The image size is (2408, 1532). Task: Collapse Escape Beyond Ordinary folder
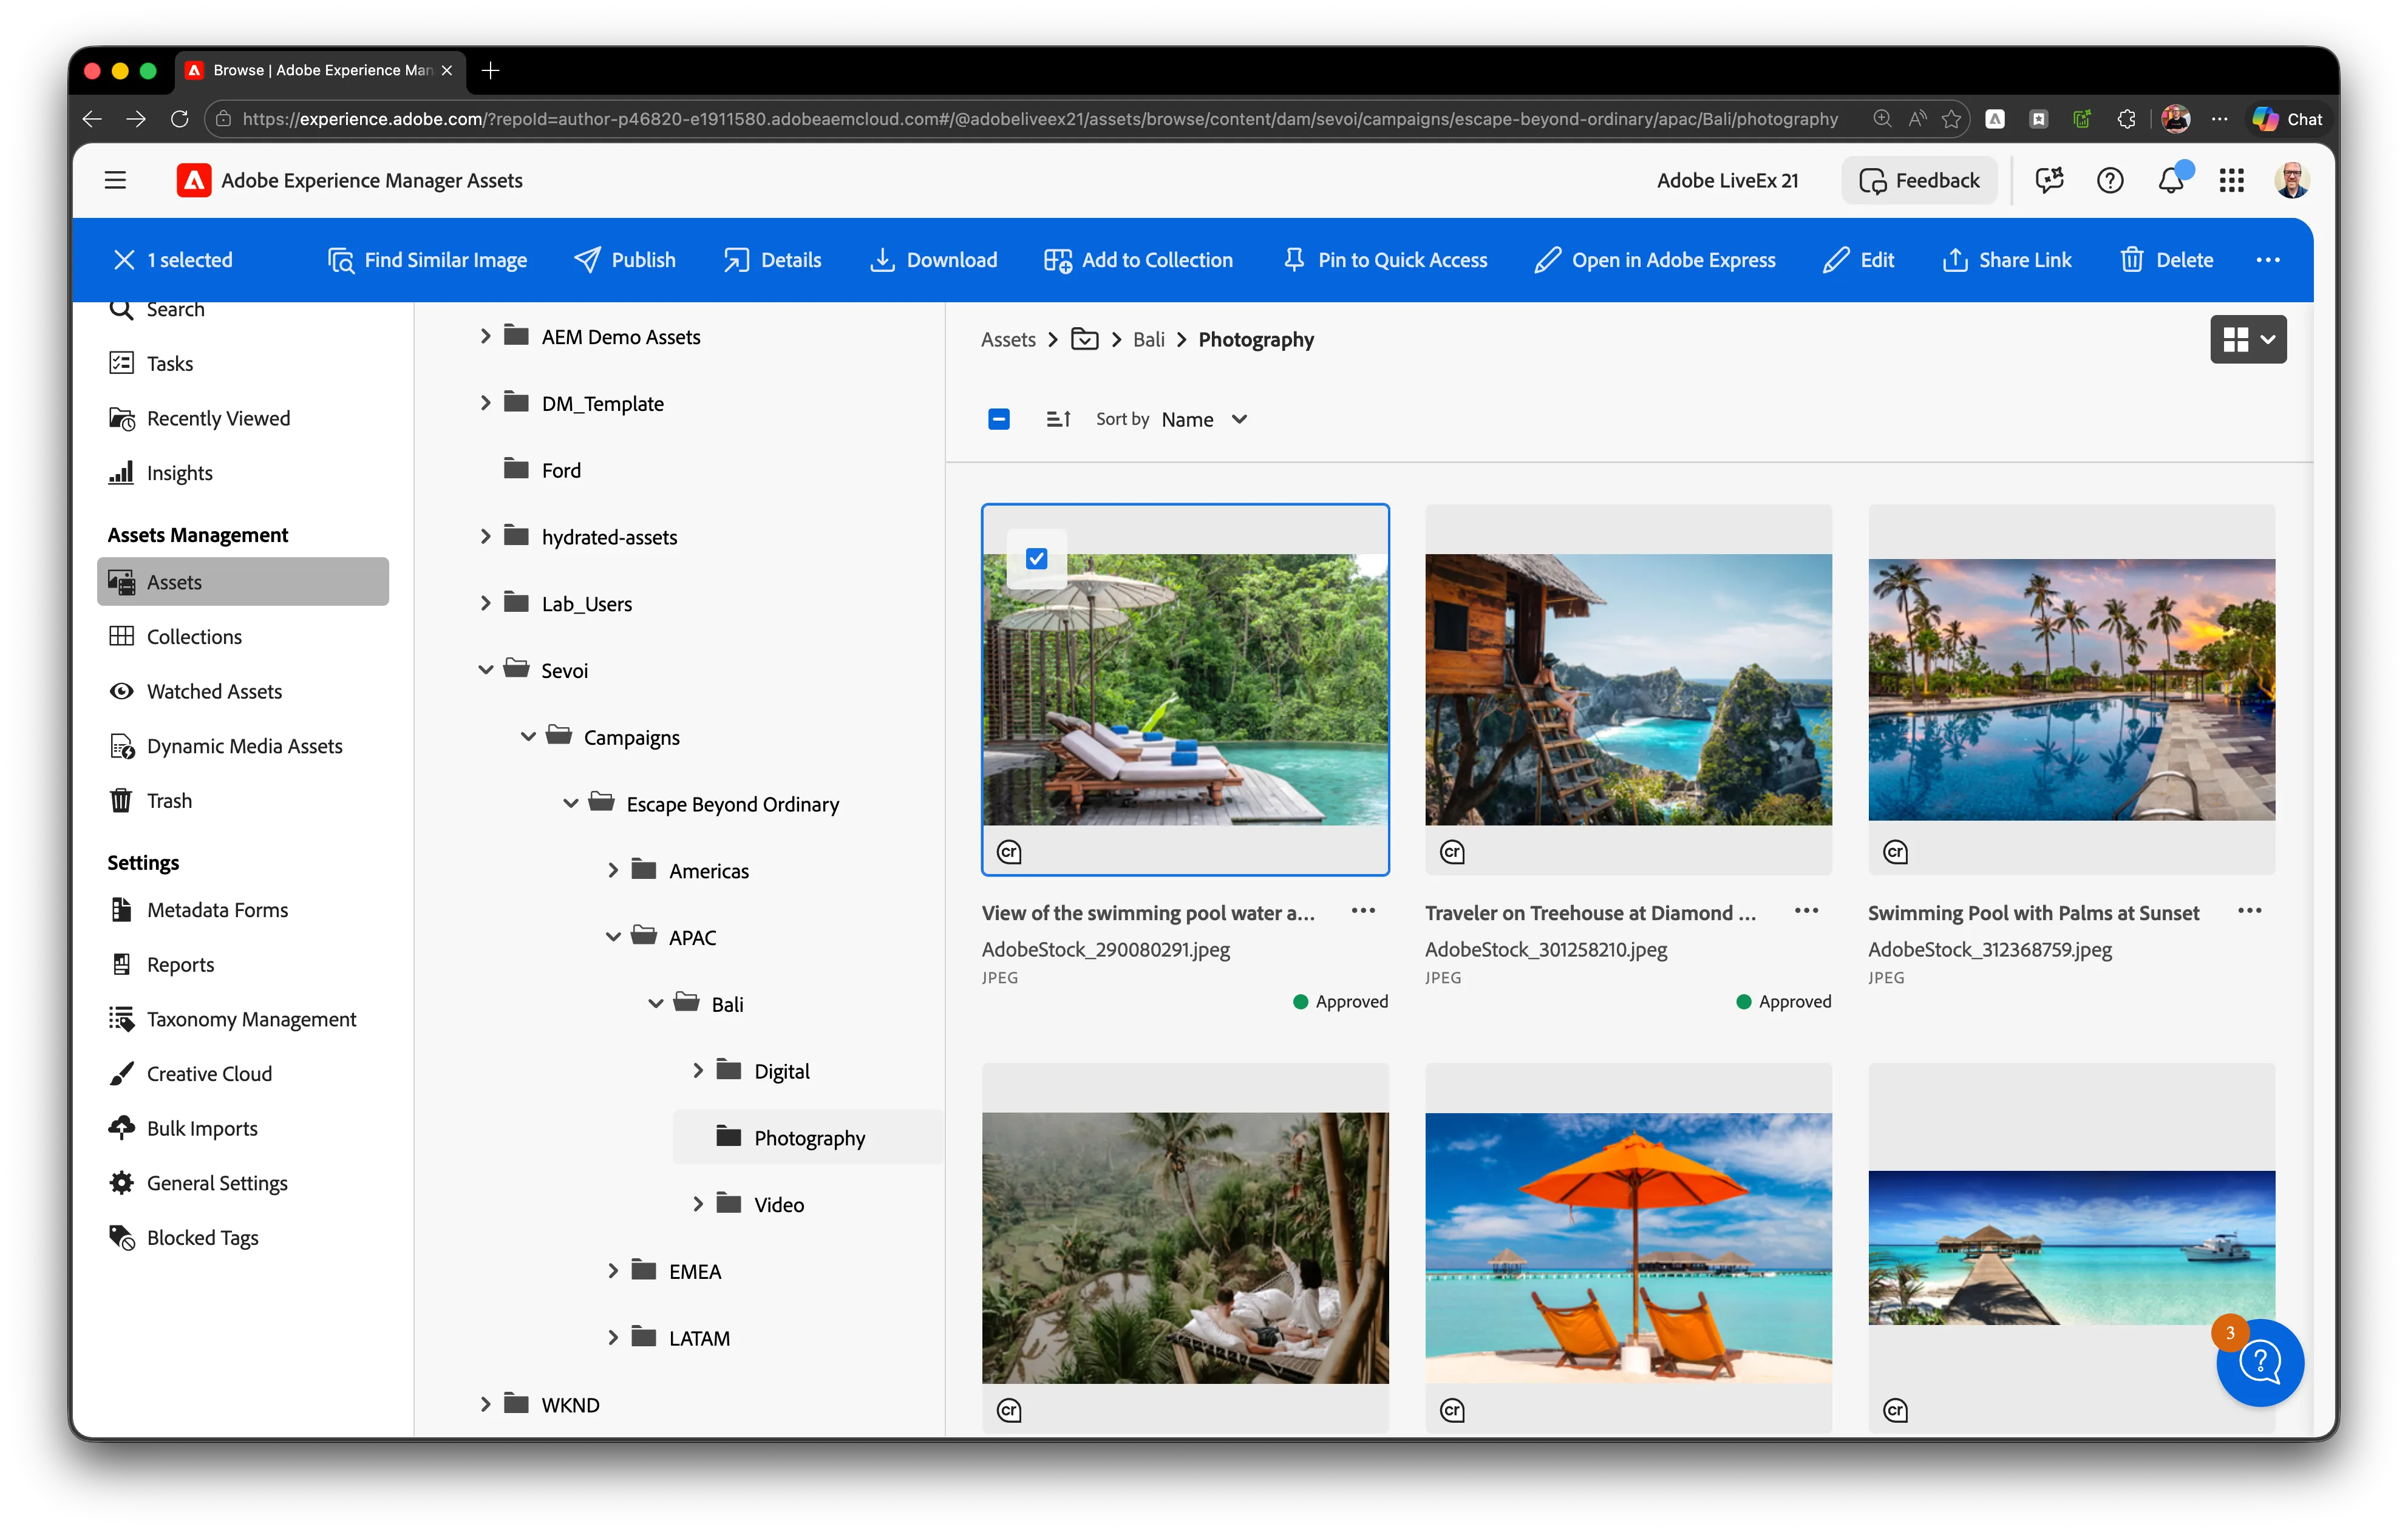point(571,804)
